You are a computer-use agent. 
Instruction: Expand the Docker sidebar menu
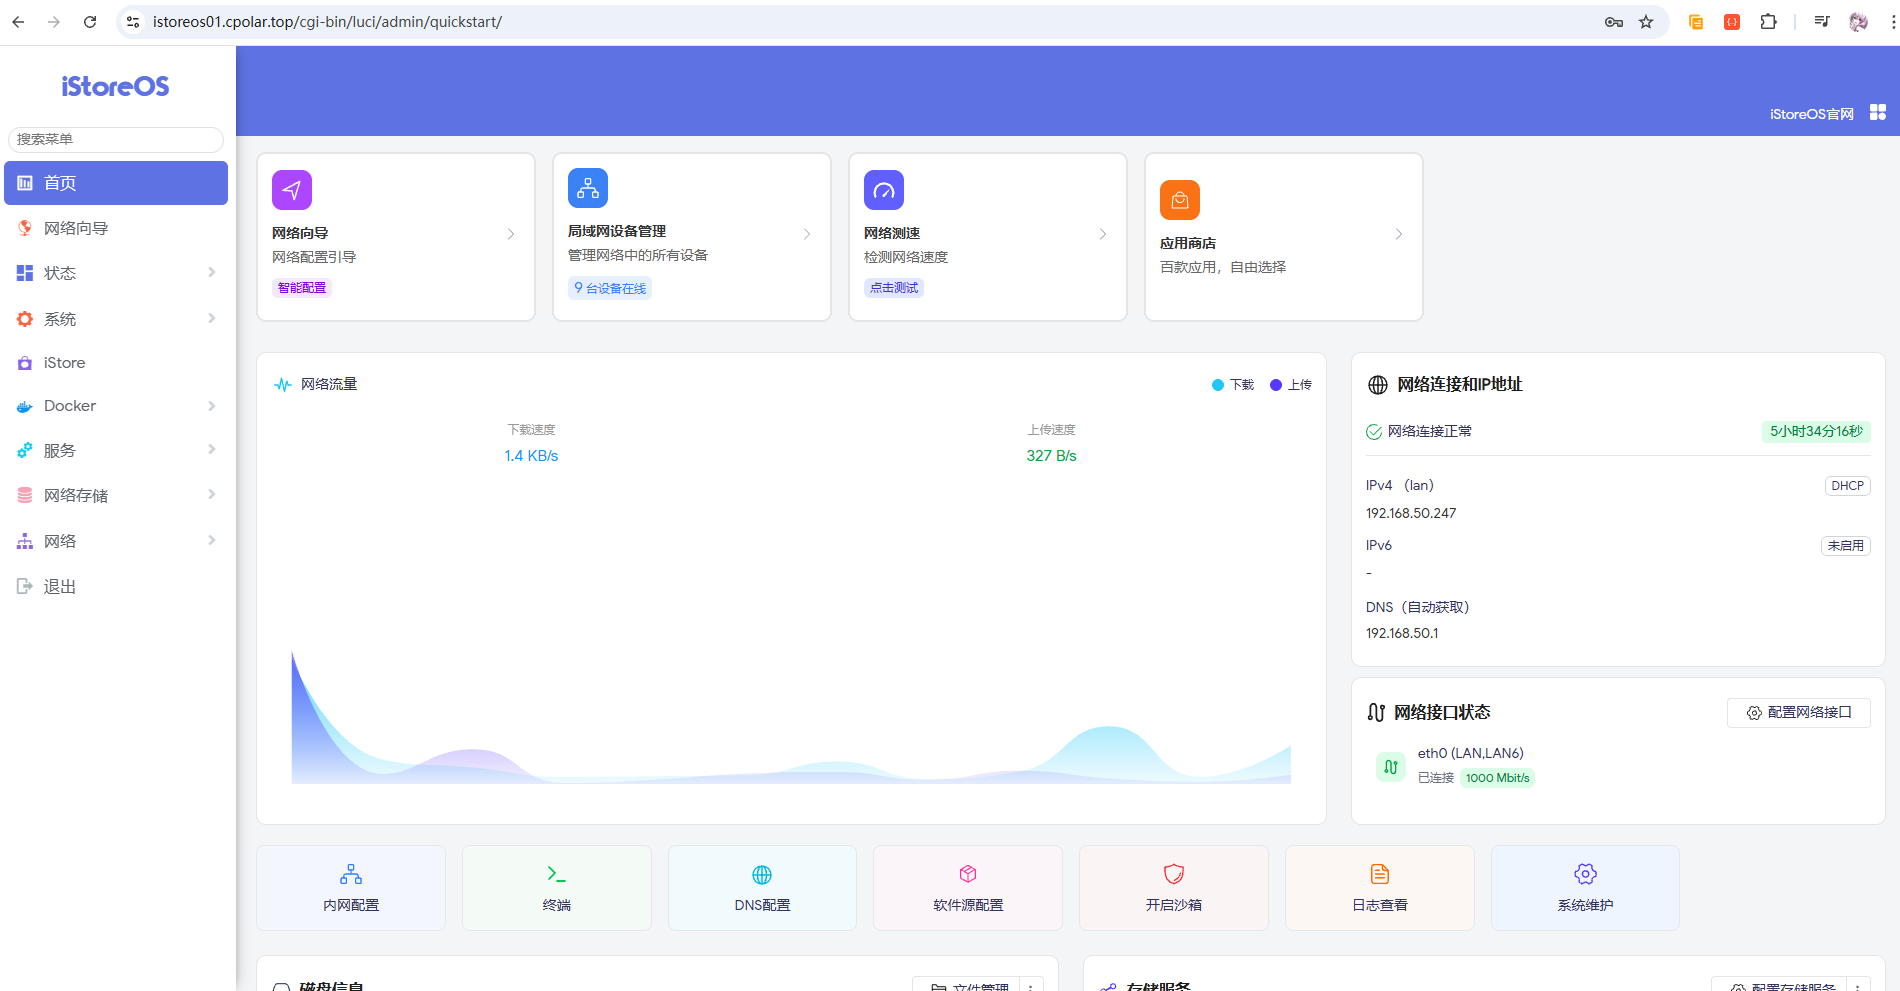click(116, 406)
